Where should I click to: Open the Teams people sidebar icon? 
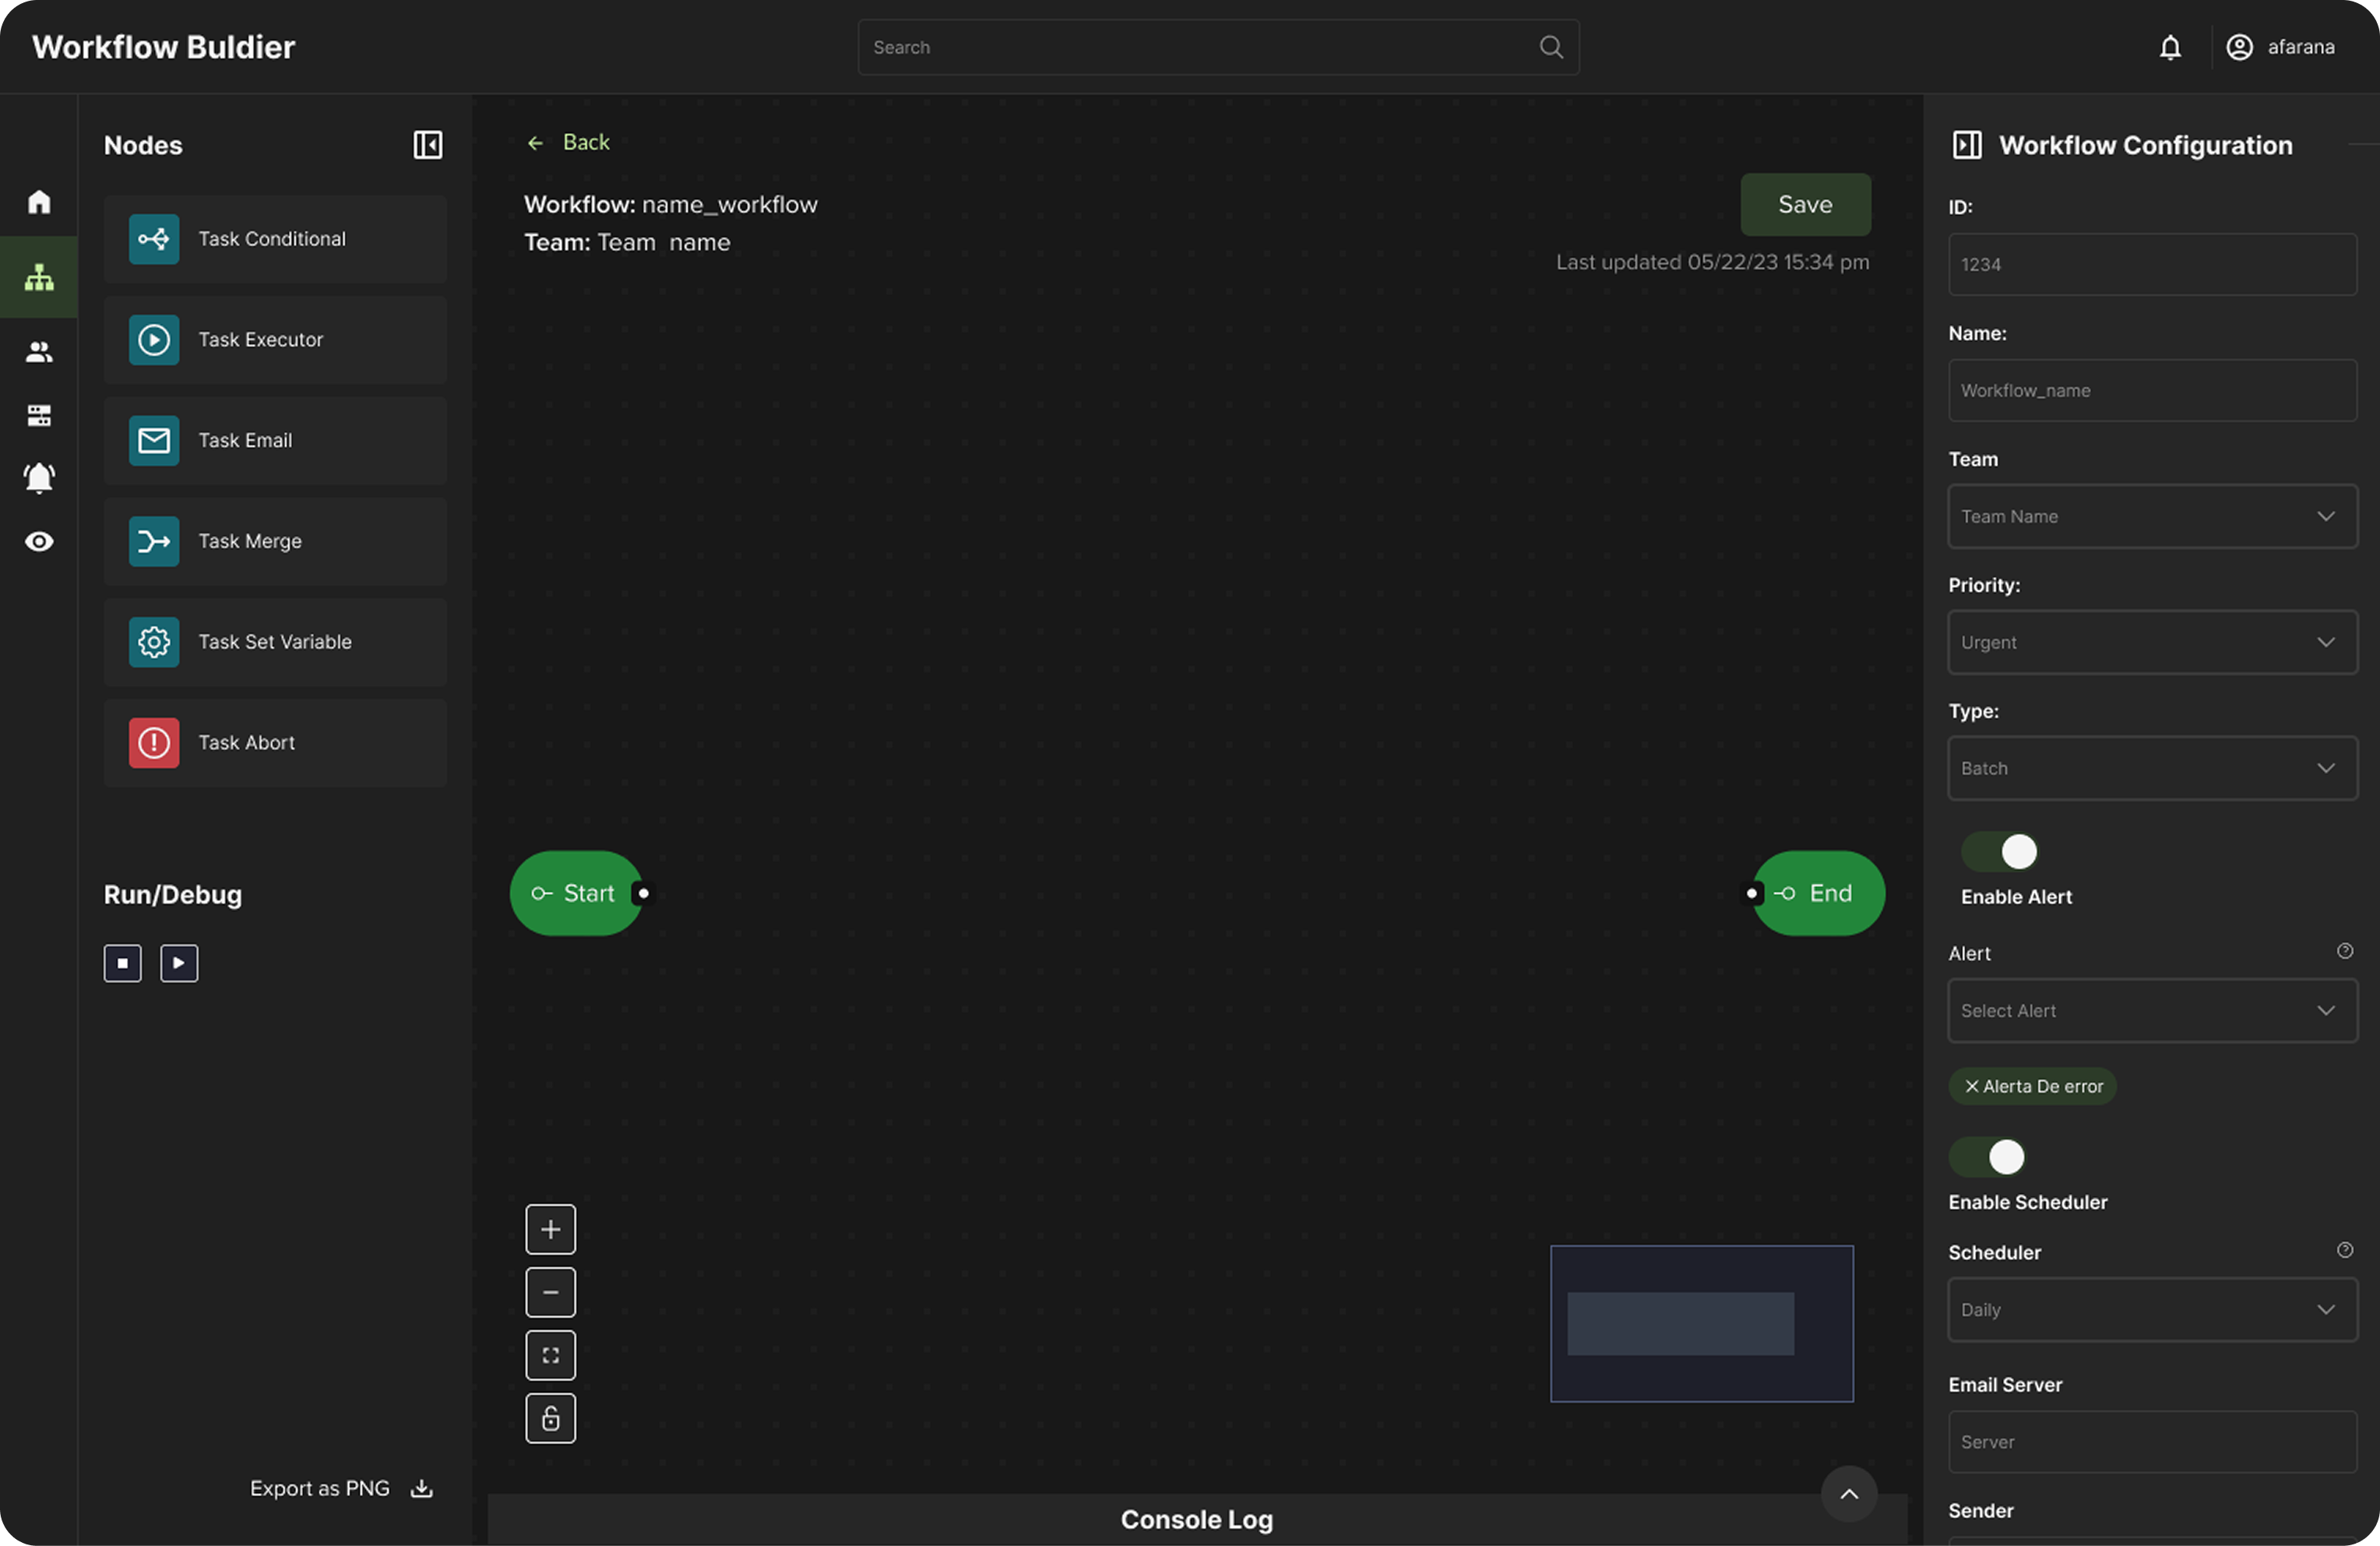coord(39,352)
